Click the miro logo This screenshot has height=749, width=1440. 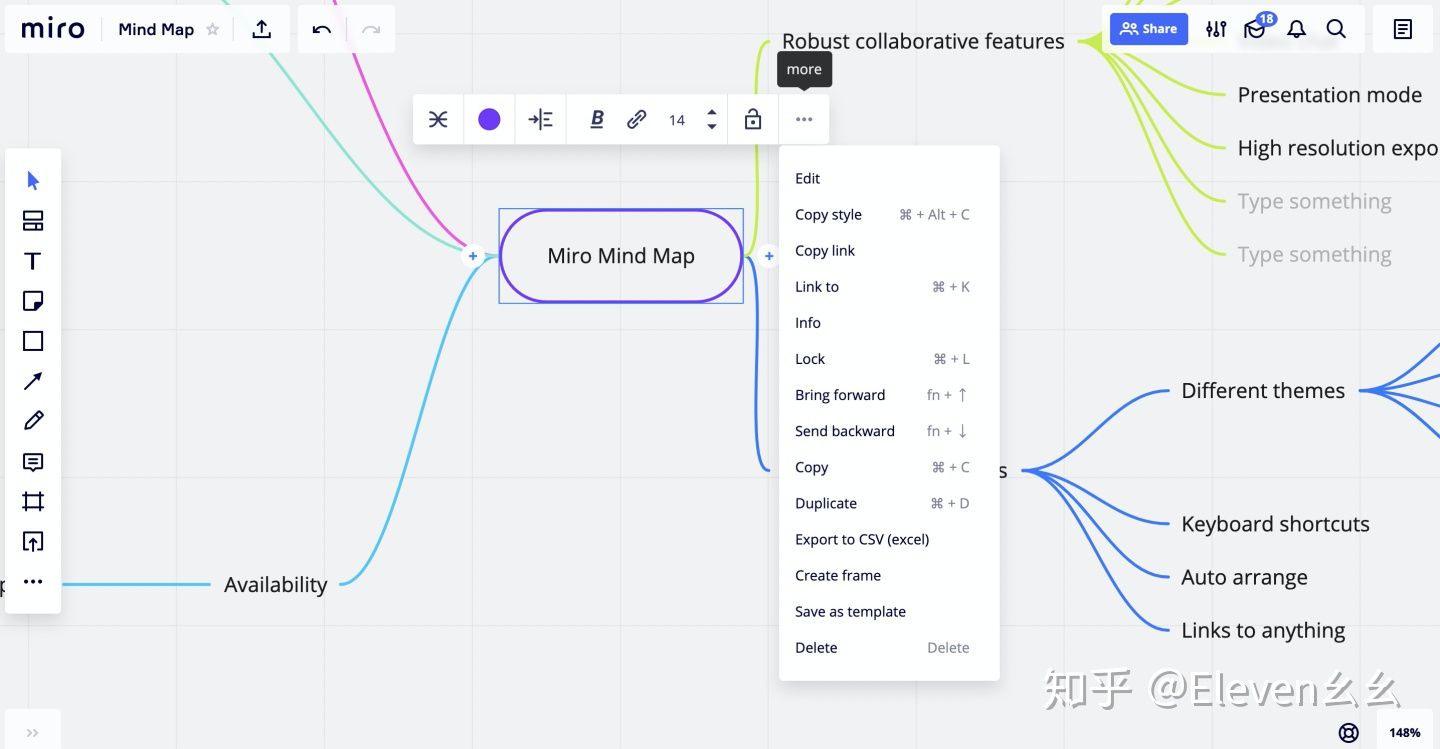pos(53,29)
